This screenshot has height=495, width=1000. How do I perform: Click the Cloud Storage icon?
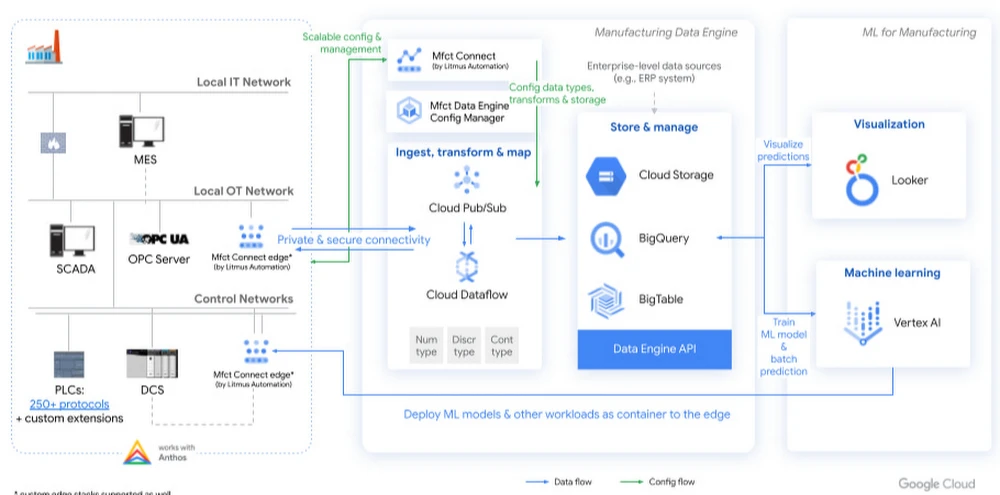pos(606,176)
